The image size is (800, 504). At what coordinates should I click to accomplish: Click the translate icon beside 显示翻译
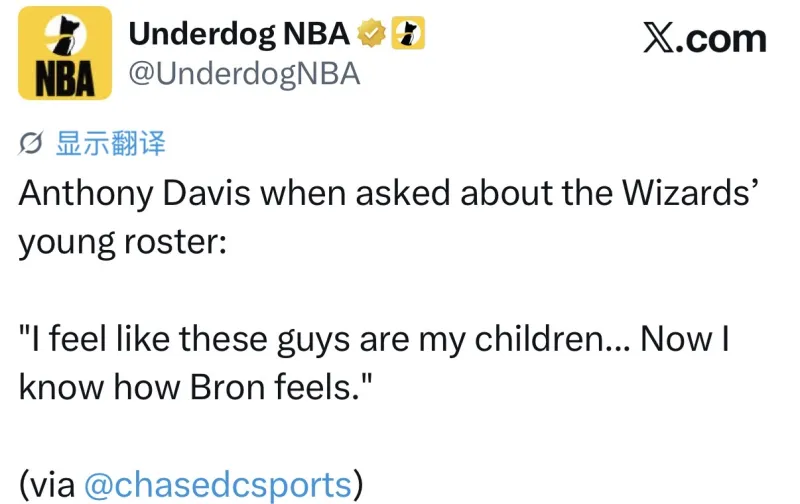coord(31,145)
